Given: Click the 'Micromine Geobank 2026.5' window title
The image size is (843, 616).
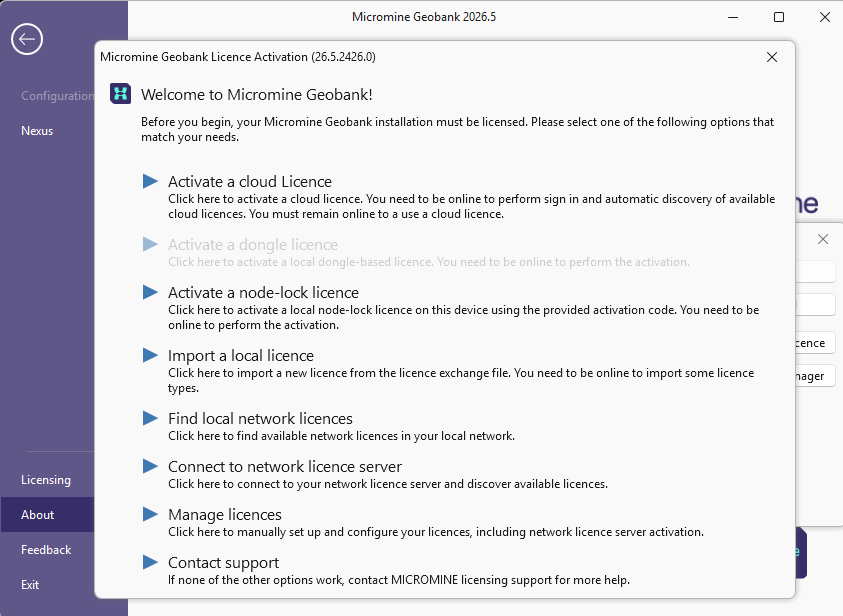Looking at the screenshot, I should click(424, 17).
